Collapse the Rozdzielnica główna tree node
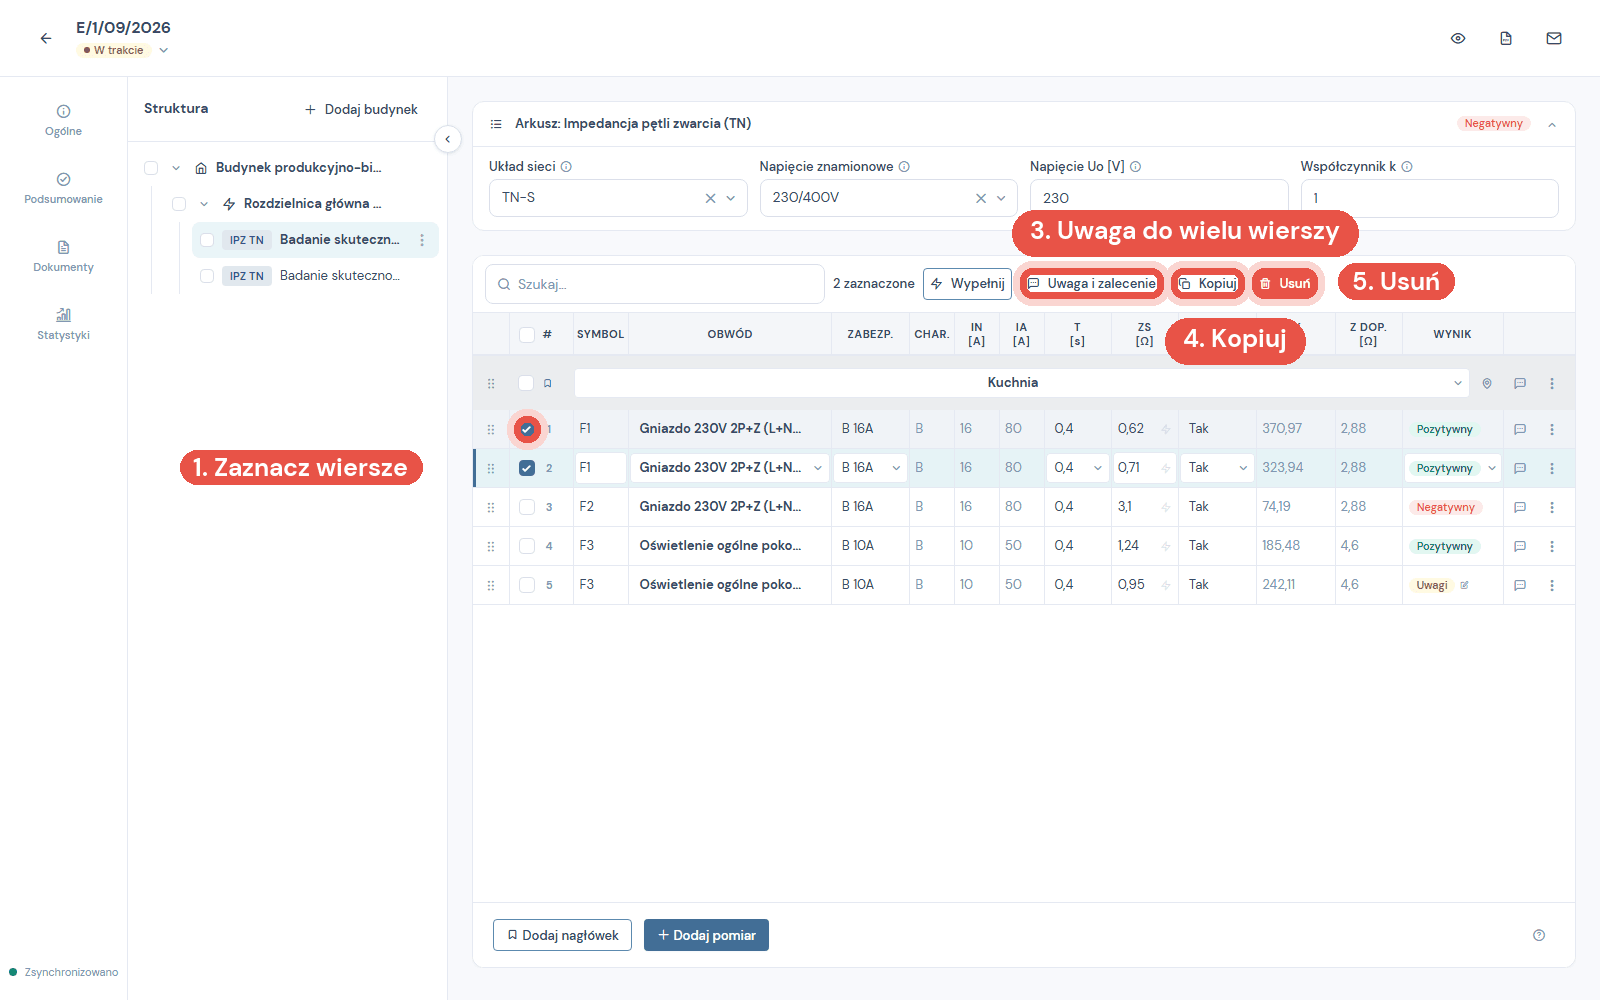Viewport: 1600px width, 1000px height. [204, 204]
